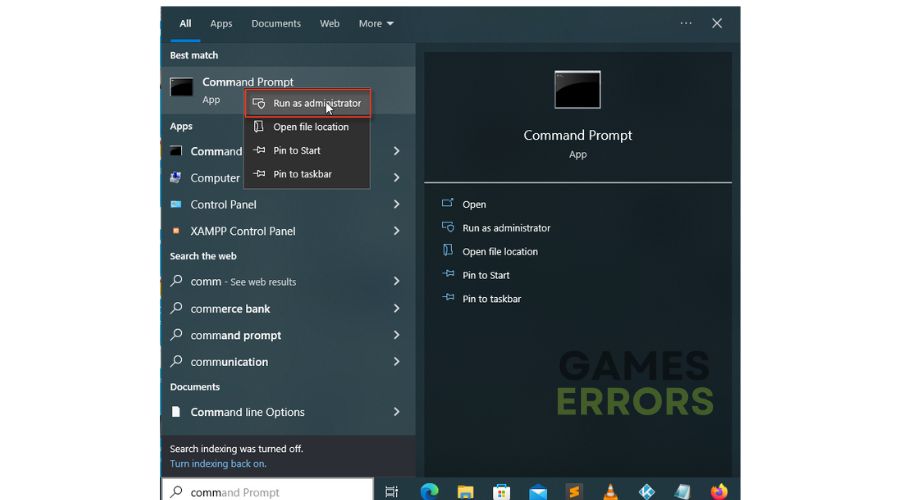Click the folder icon beside right pane Open file location
900x500 pixels.
pos(447,250)
